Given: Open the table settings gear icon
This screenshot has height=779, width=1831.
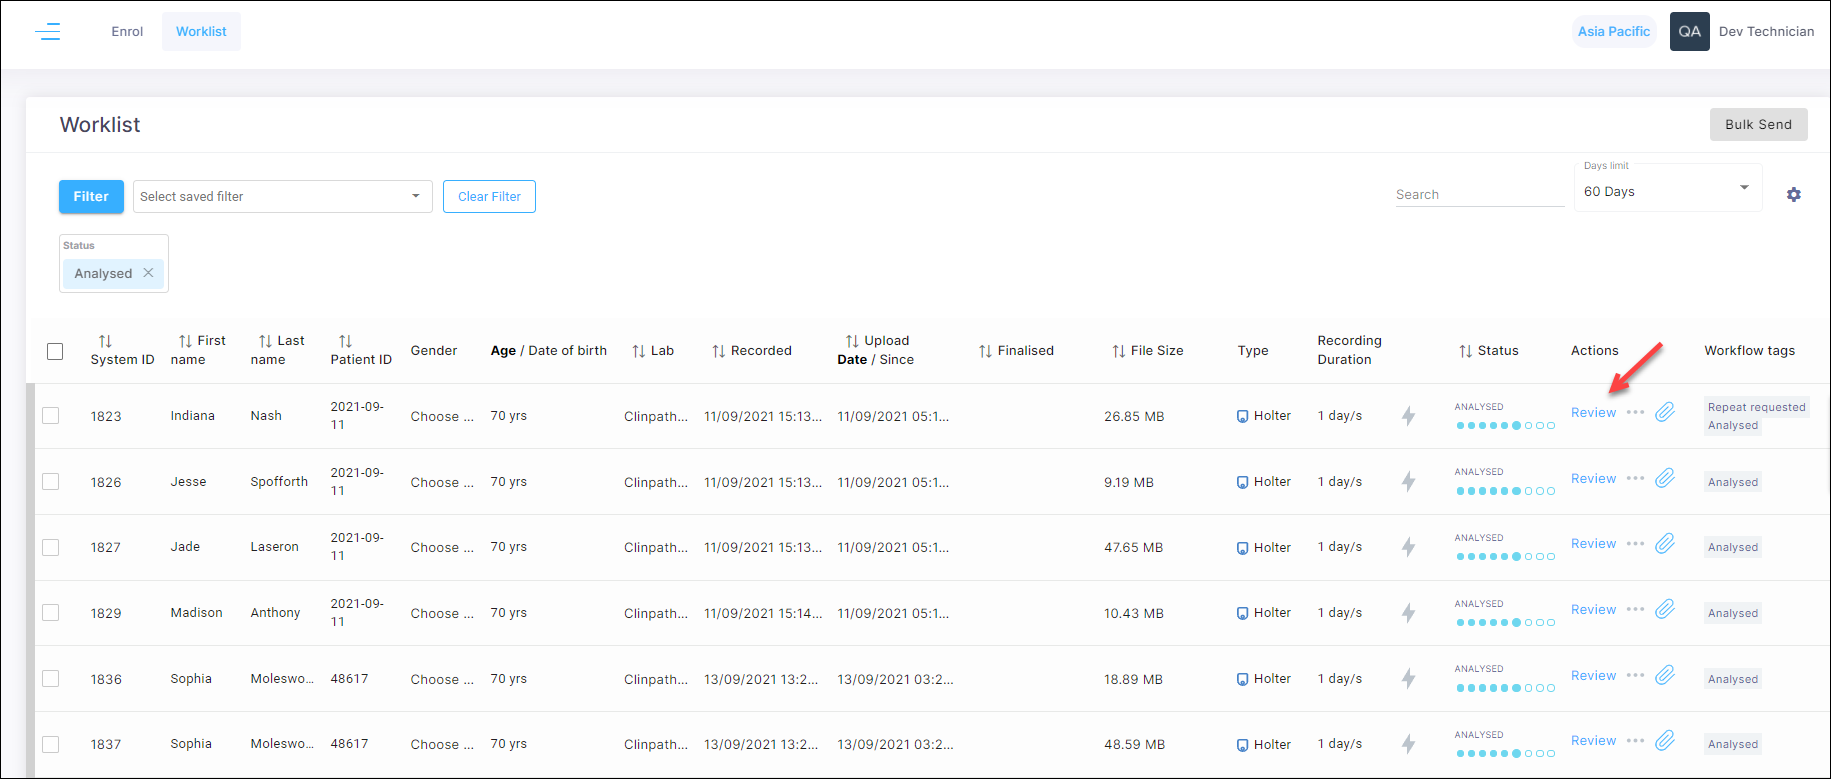Looking at the screenshot, I should (x=1793, y=195).
